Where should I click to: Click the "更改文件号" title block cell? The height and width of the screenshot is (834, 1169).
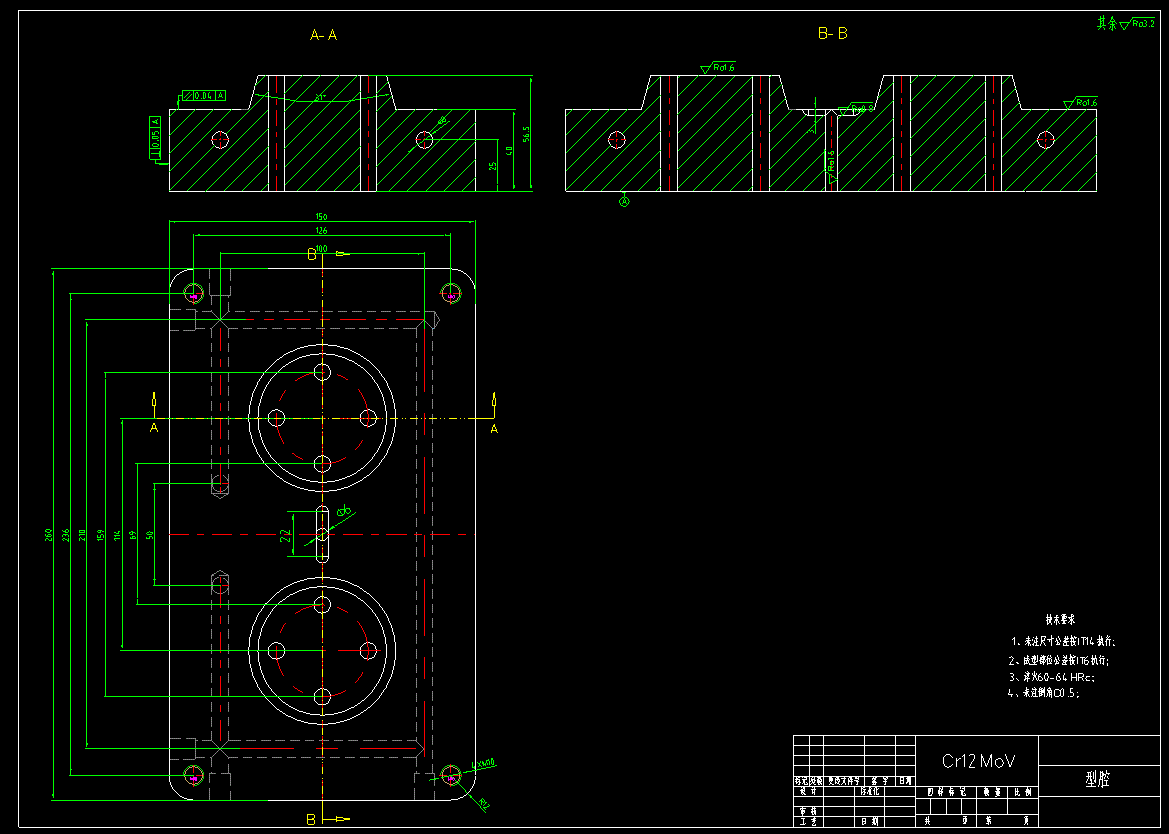(x=844, y=781)
